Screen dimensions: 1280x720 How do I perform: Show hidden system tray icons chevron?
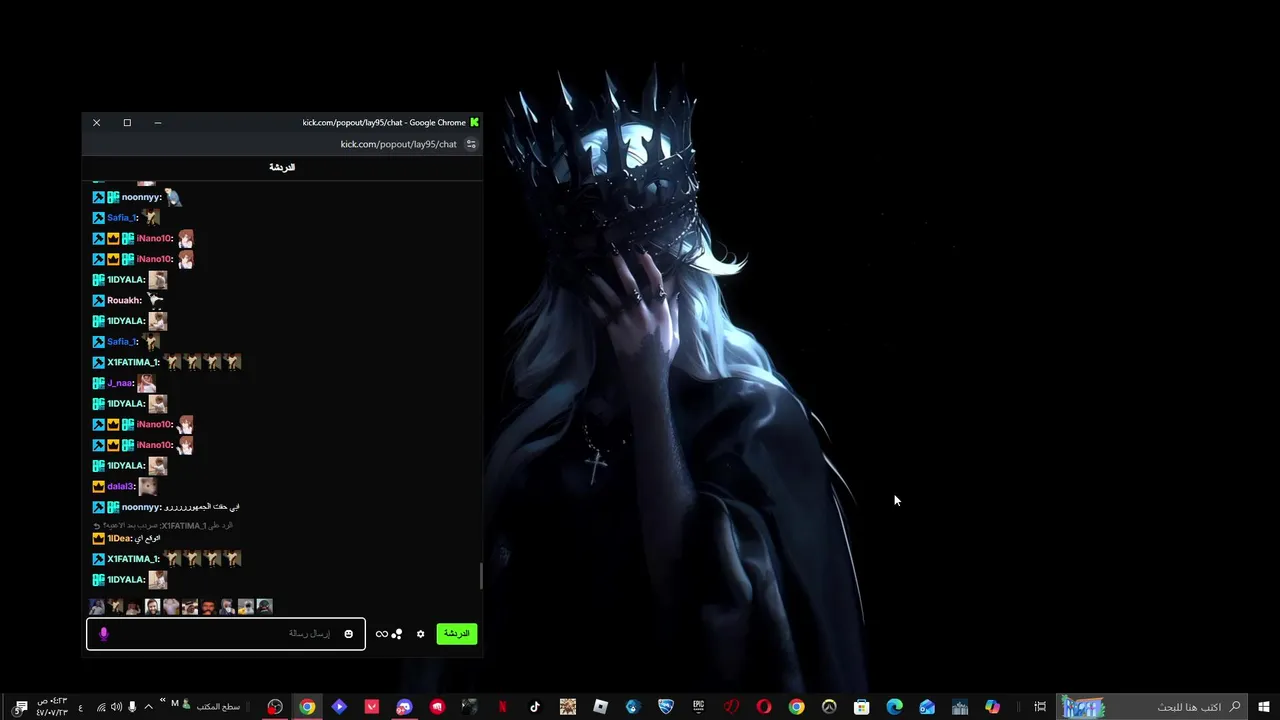148,707
